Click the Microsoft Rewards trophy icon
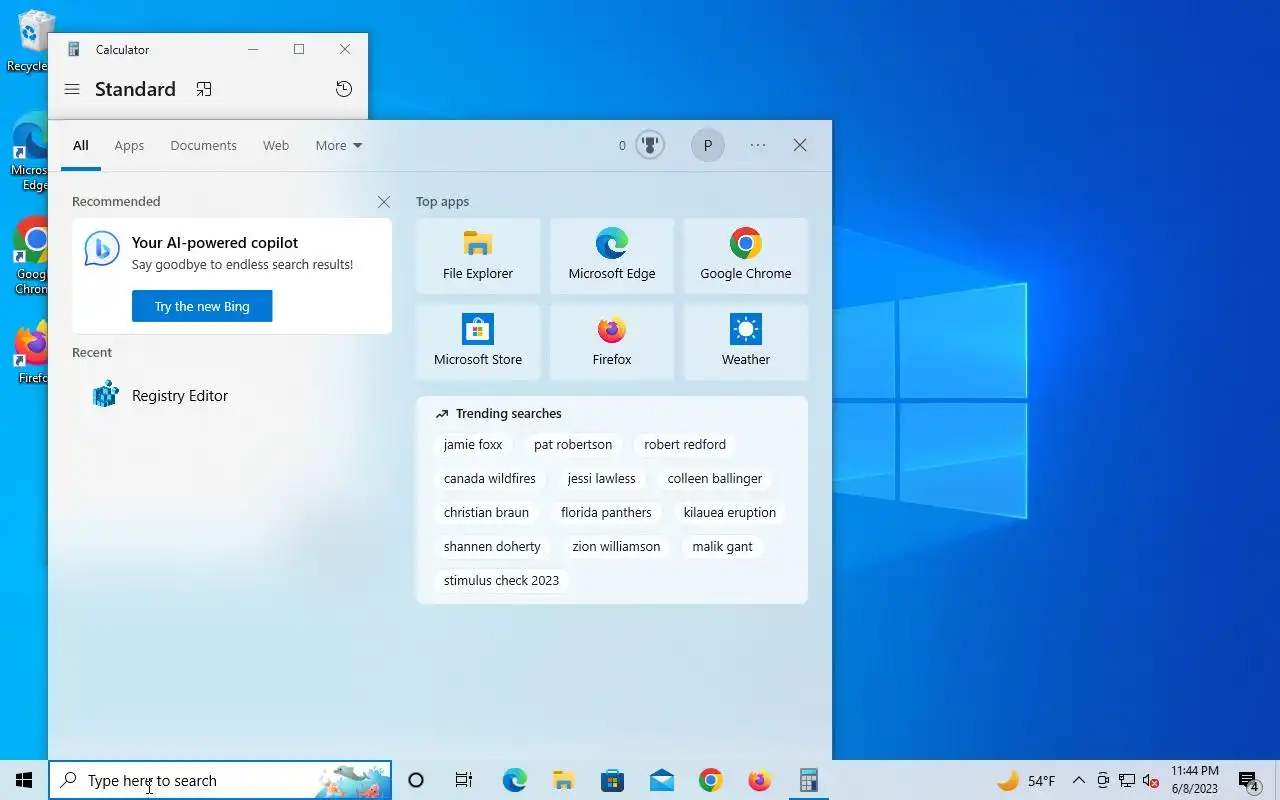 (x=650, y=145)
